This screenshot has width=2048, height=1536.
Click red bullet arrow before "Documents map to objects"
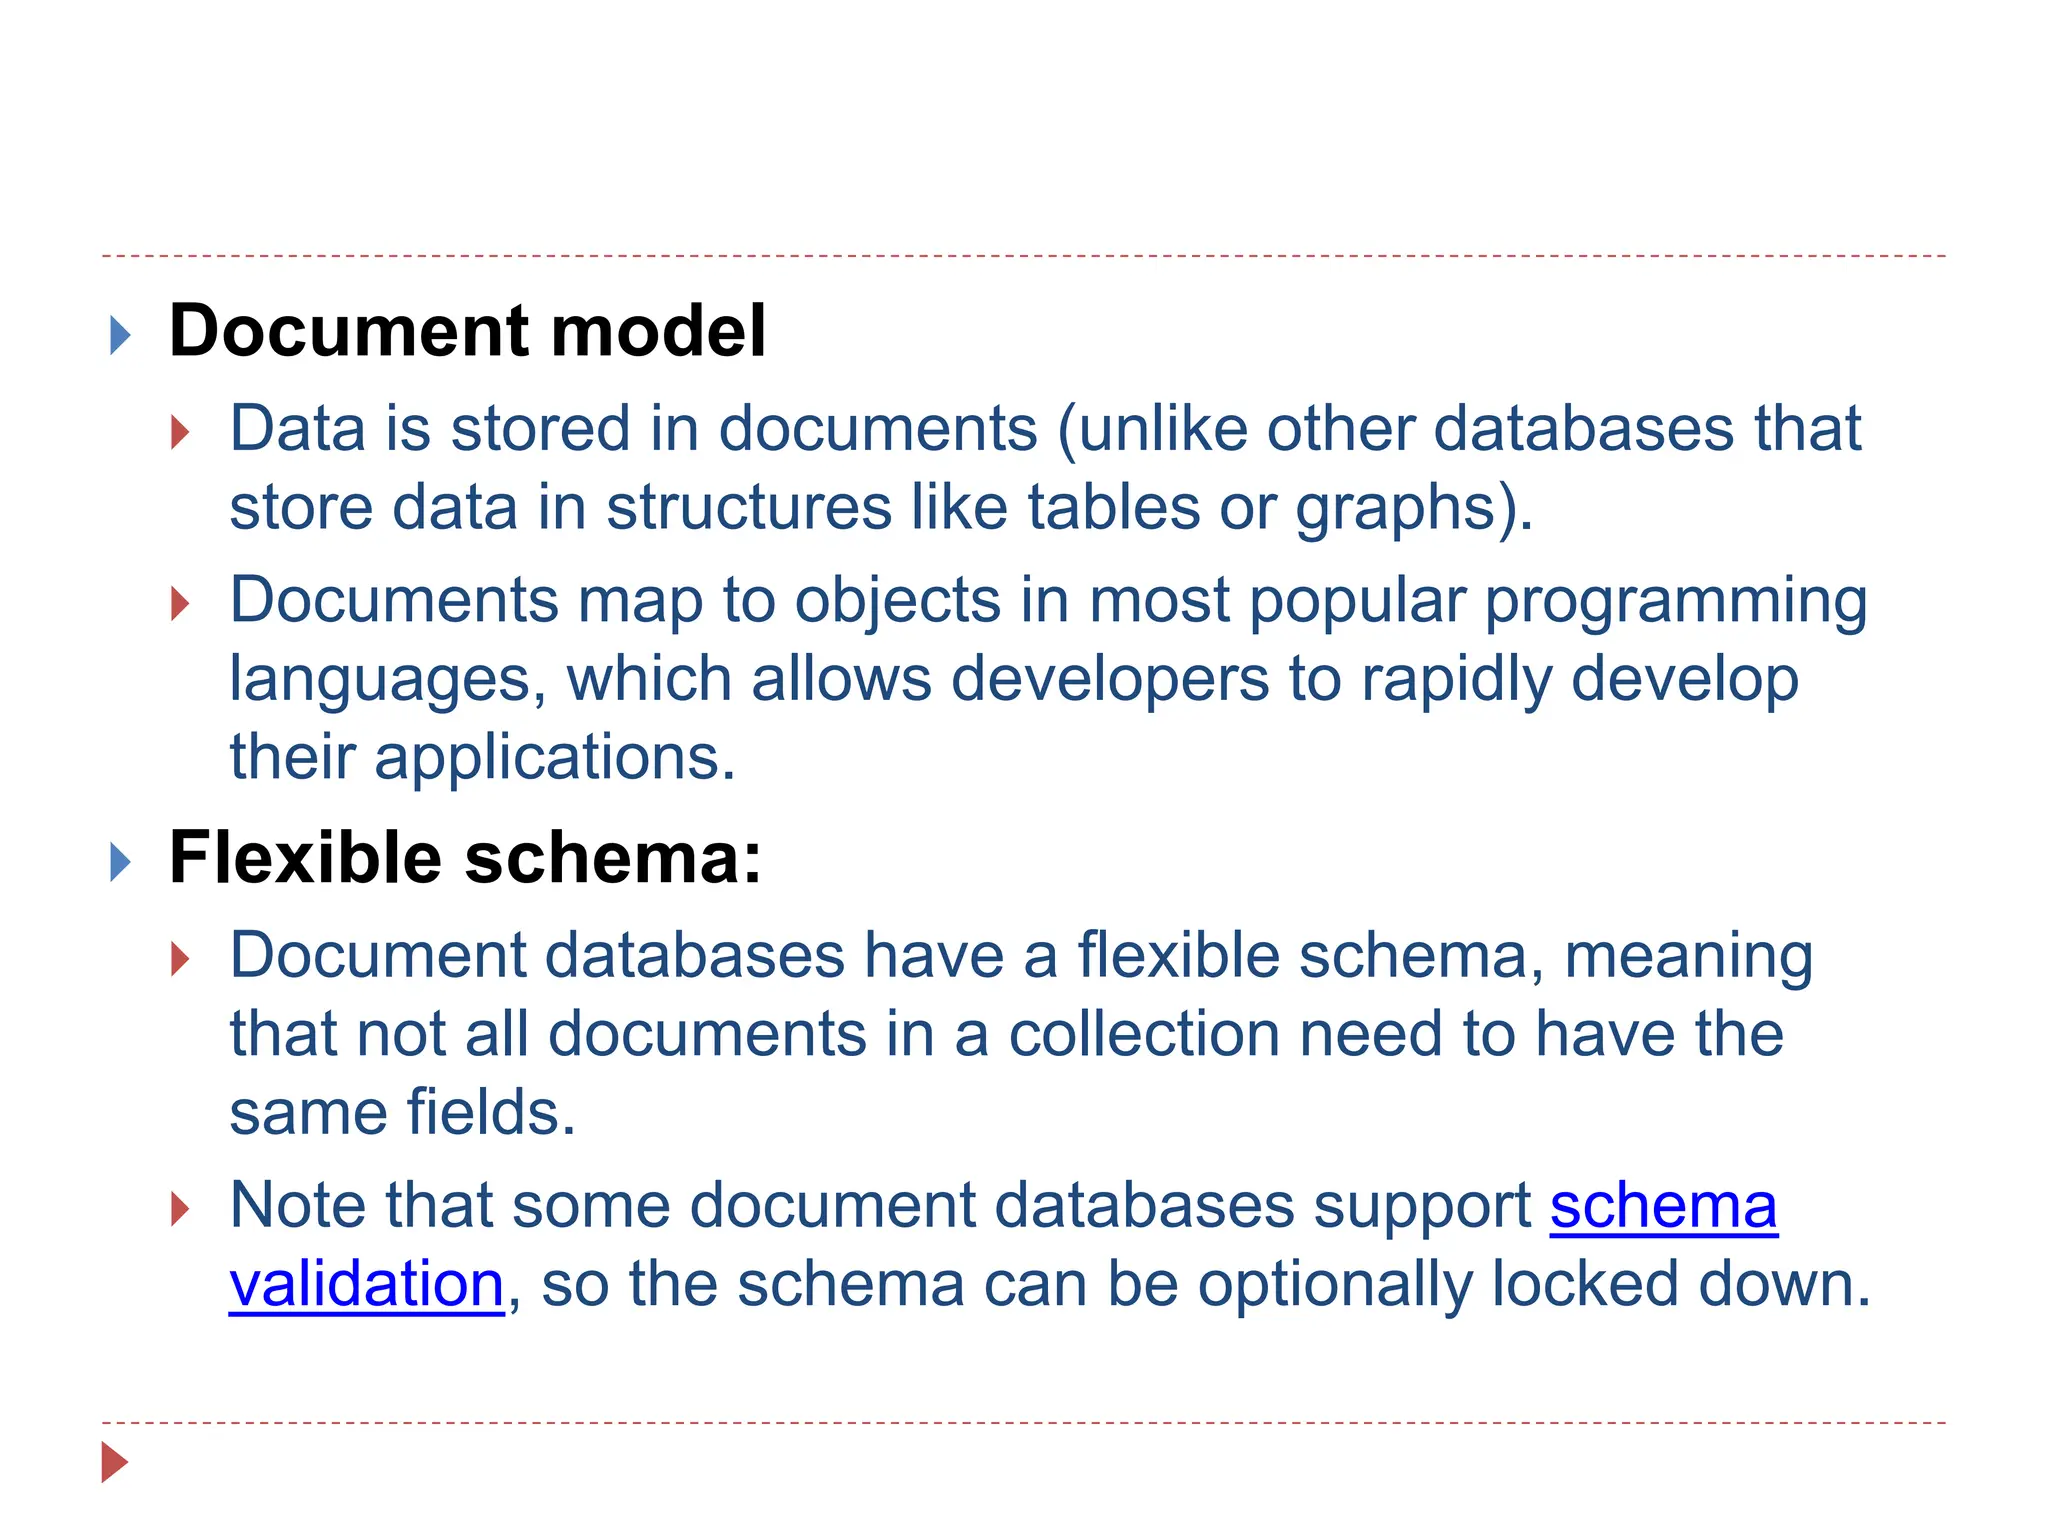point(180,604)
